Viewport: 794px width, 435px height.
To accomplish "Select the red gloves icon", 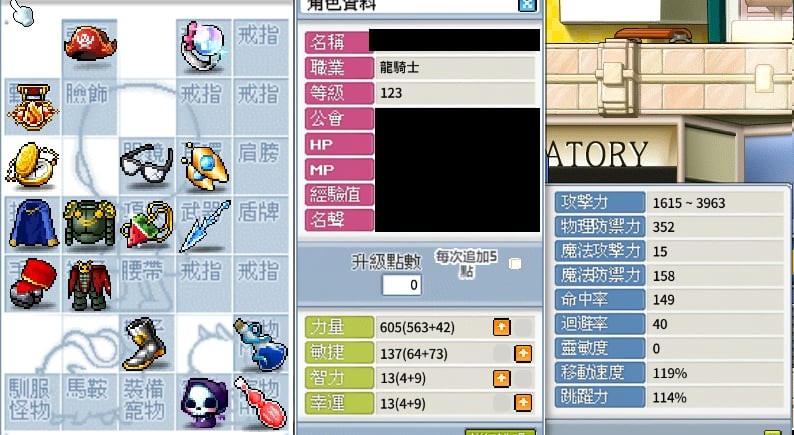I will pos(32,283).
